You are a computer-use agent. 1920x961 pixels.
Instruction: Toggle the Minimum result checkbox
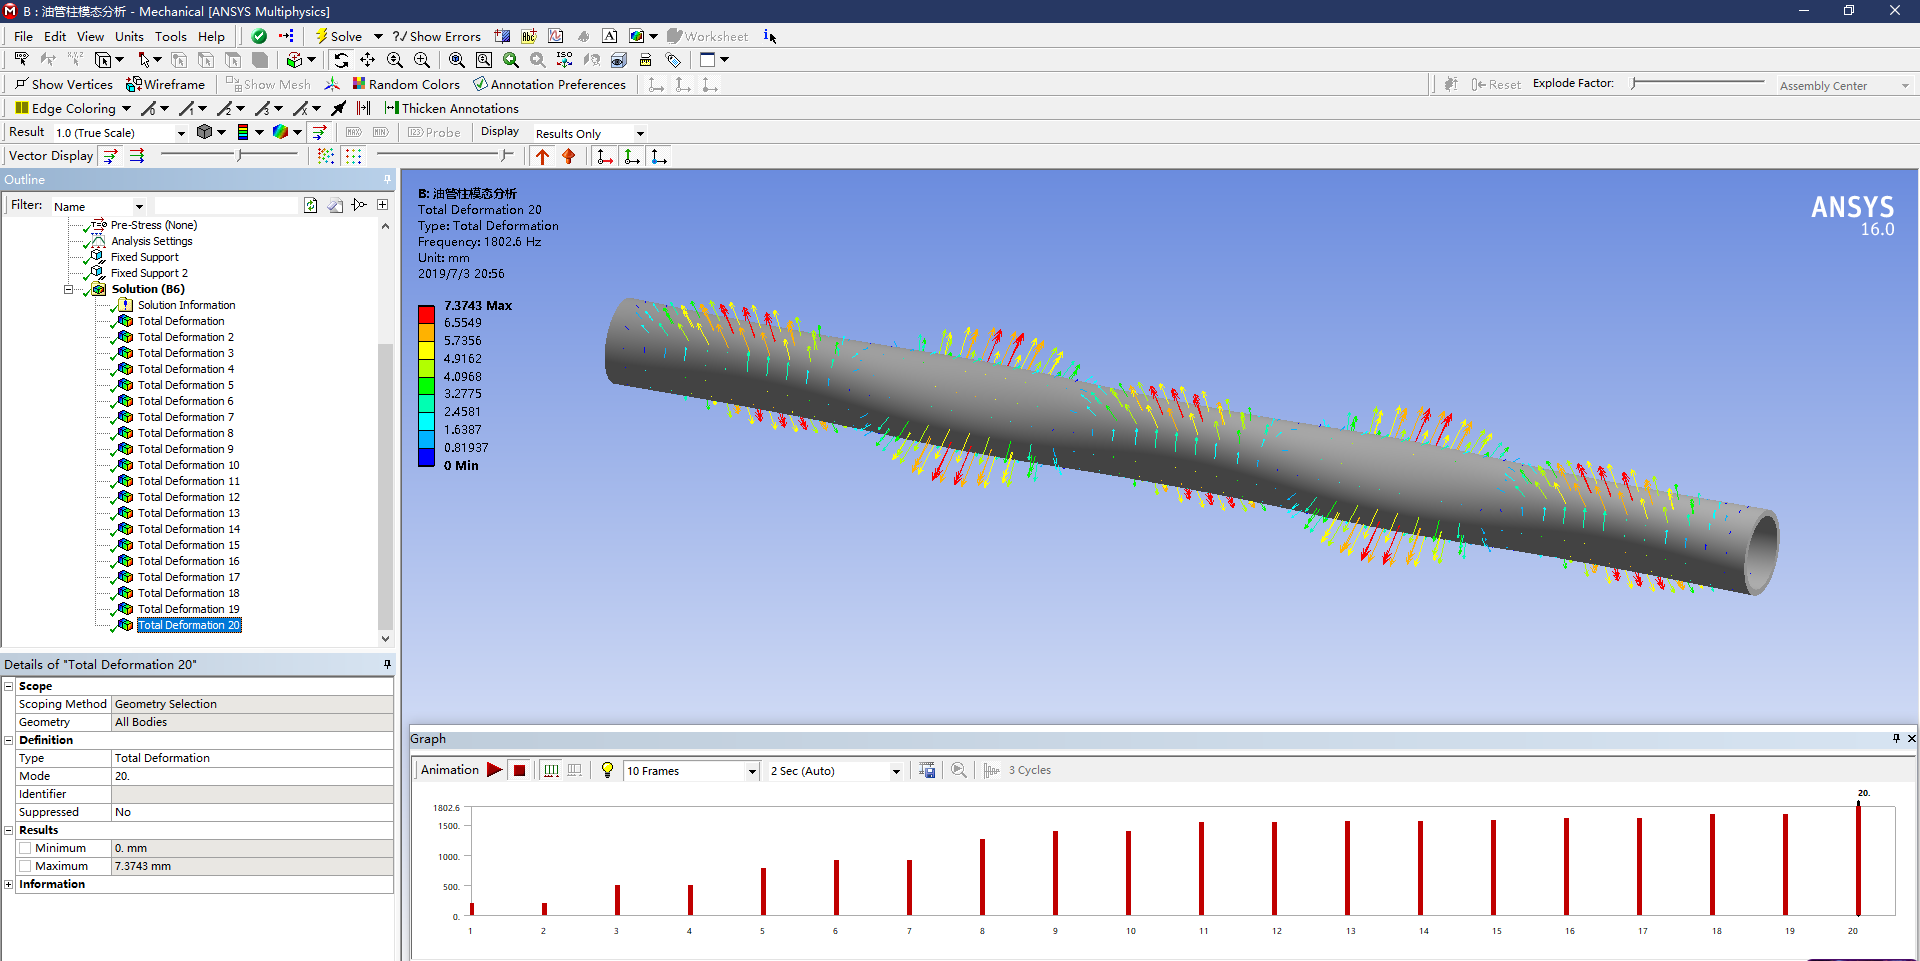pos(26,848)
